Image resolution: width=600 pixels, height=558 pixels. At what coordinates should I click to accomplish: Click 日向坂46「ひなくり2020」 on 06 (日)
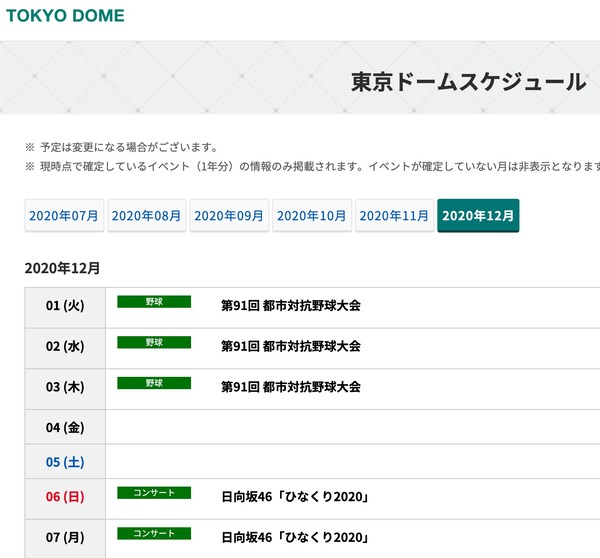(295, 497)
